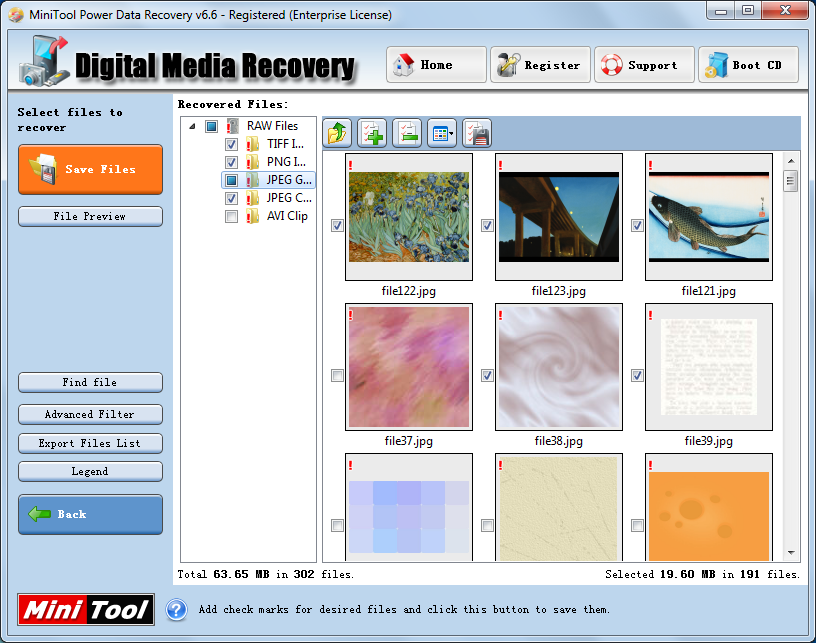This screenshot has height=643, width=816.
Task: Show the Legend
Action: pyautogui.click(x=91, y=471)
